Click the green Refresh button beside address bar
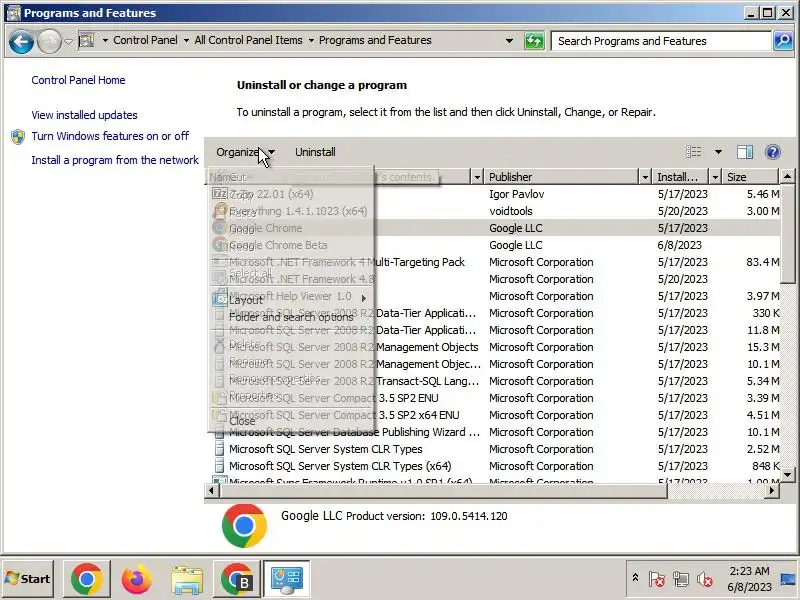The image size is (800, 600). [534, 41]
